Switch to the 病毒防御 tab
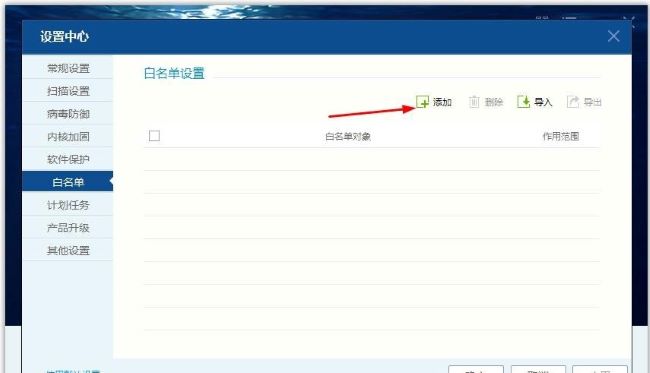Viewport: 650px width, 373px height. pos(68,114)
